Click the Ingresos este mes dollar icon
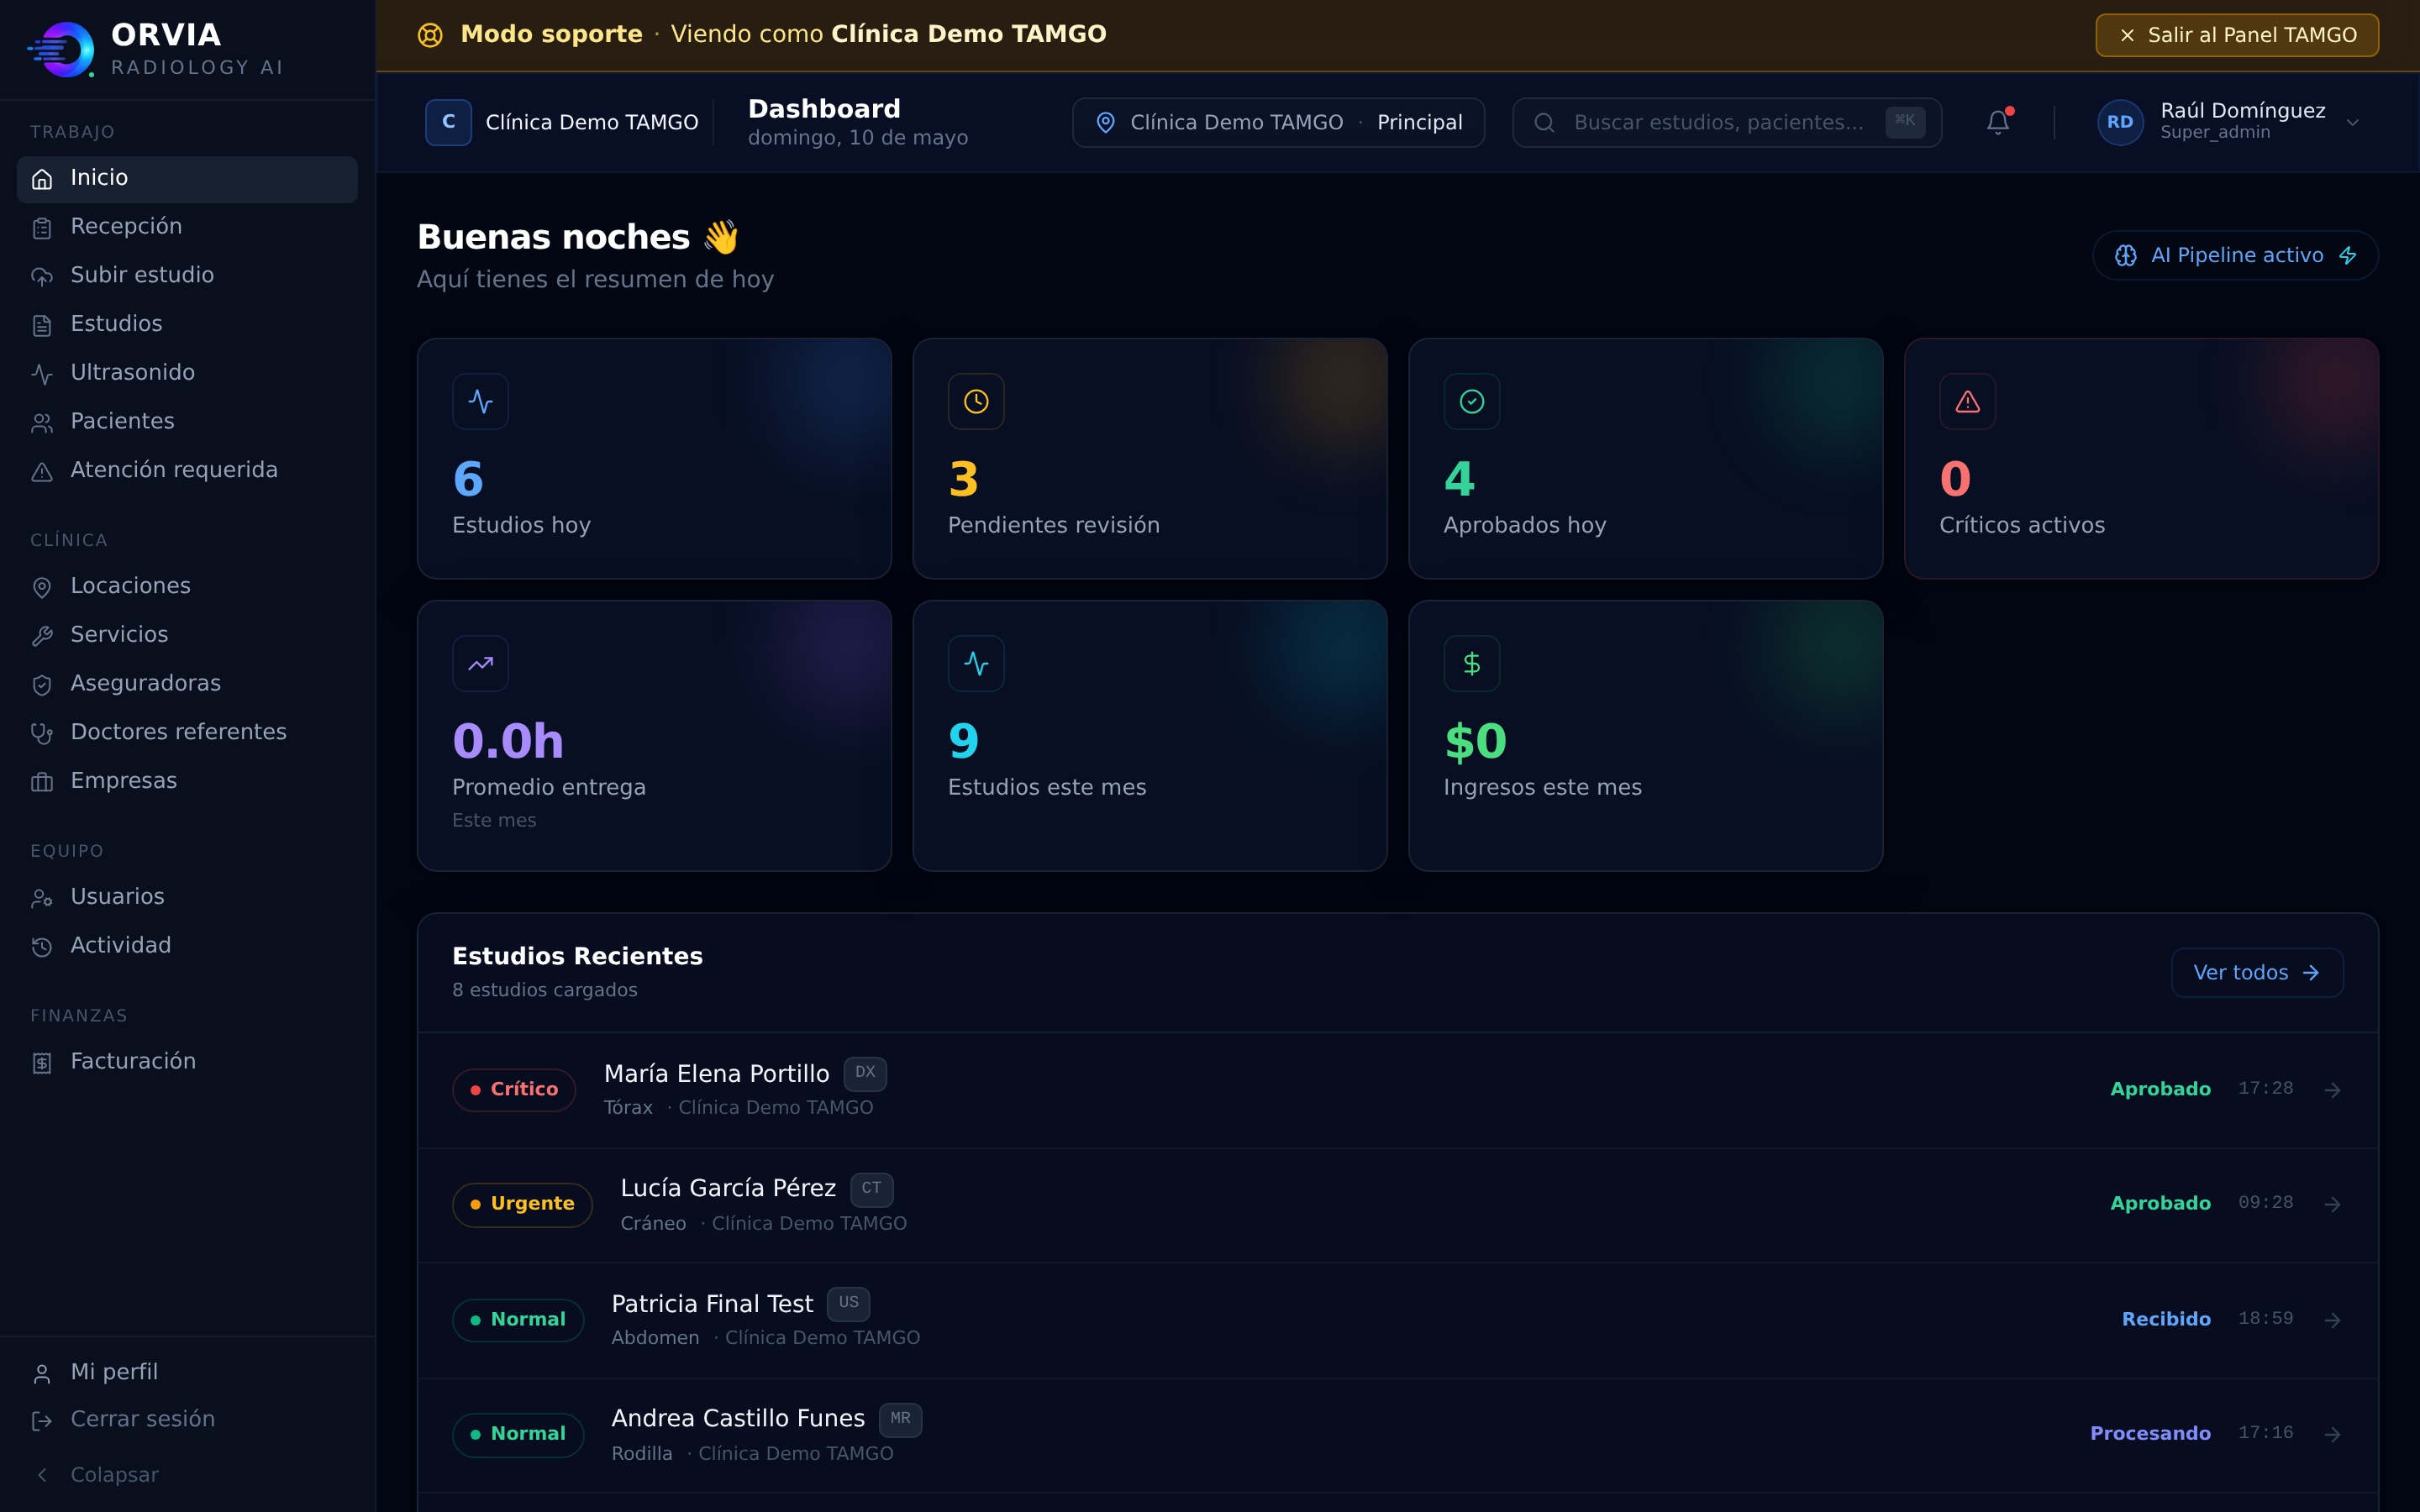Screen dimensions: 2420x1512 coord(1472,663)
